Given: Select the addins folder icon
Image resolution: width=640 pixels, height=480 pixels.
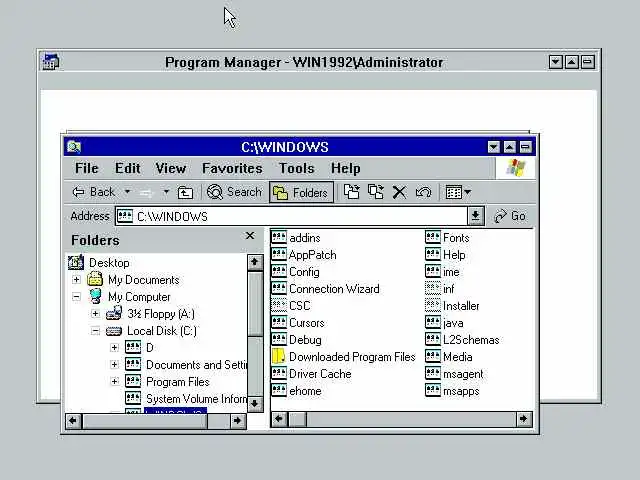Looking at the screenshot, I should (279, 238).
